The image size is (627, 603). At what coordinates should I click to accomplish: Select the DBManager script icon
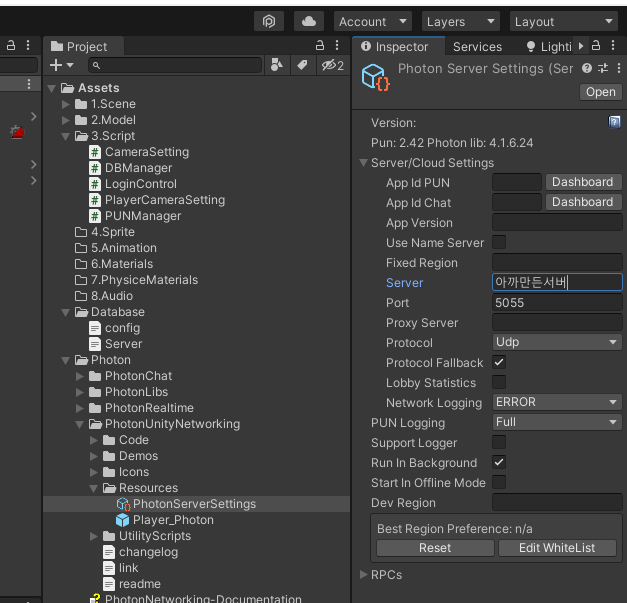click(95, 168)
